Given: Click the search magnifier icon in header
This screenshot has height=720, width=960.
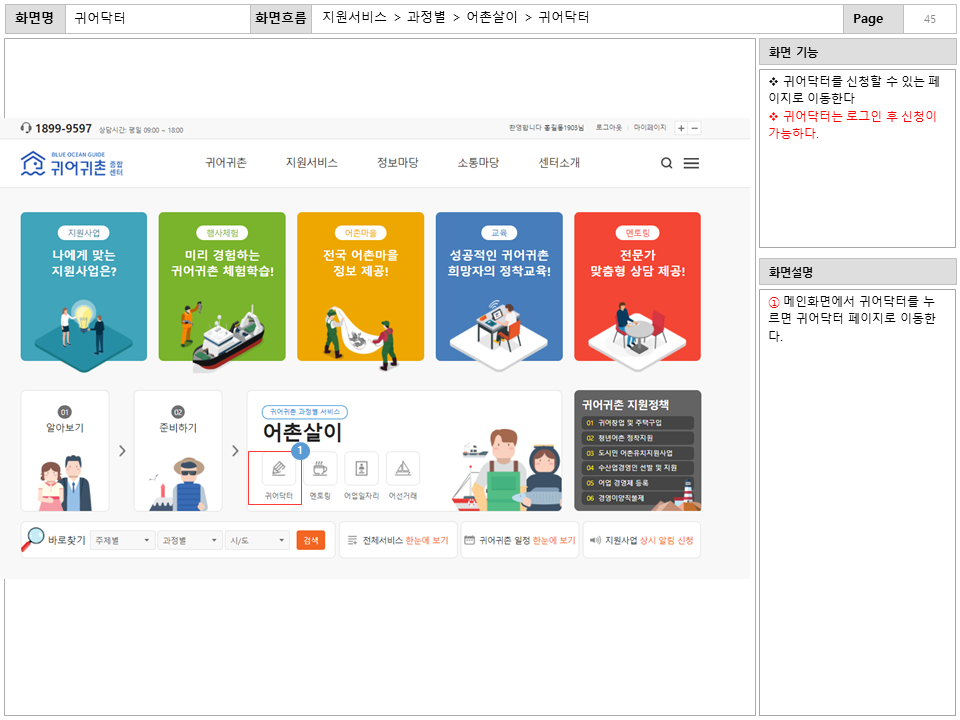Looking at the screenshot, I should click(666, 163).
